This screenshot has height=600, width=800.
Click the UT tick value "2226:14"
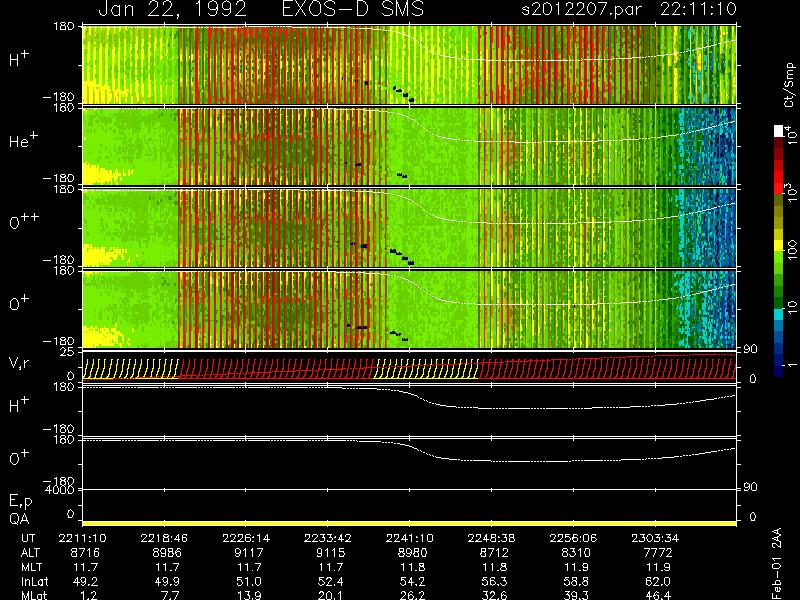[x=246, y=538]
